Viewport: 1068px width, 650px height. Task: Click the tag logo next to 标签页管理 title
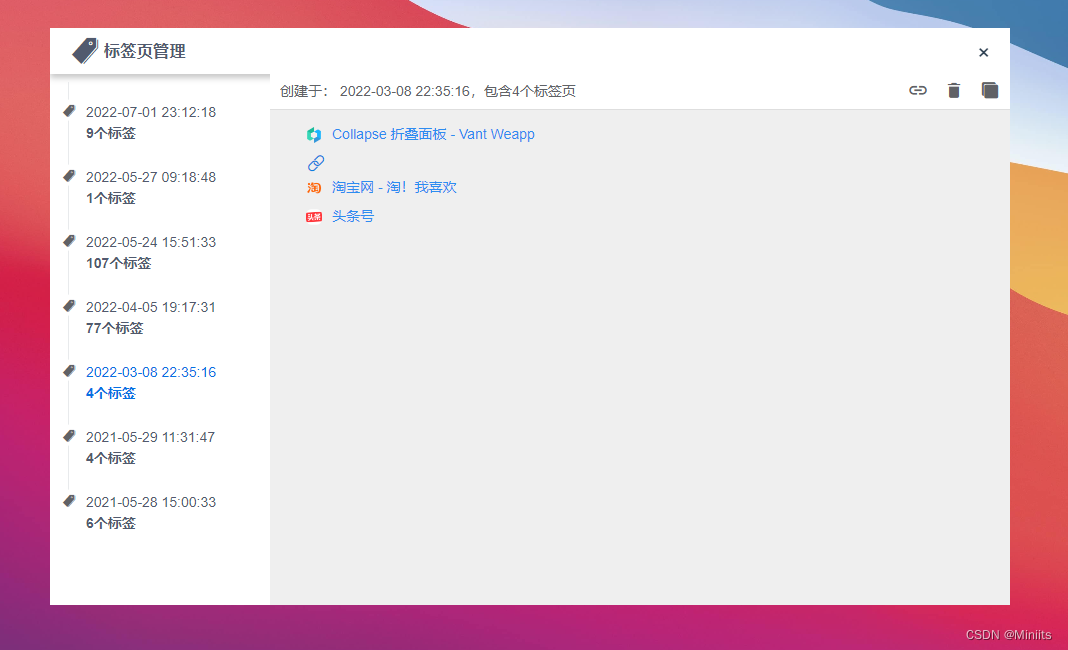click(x=84, y=51)
